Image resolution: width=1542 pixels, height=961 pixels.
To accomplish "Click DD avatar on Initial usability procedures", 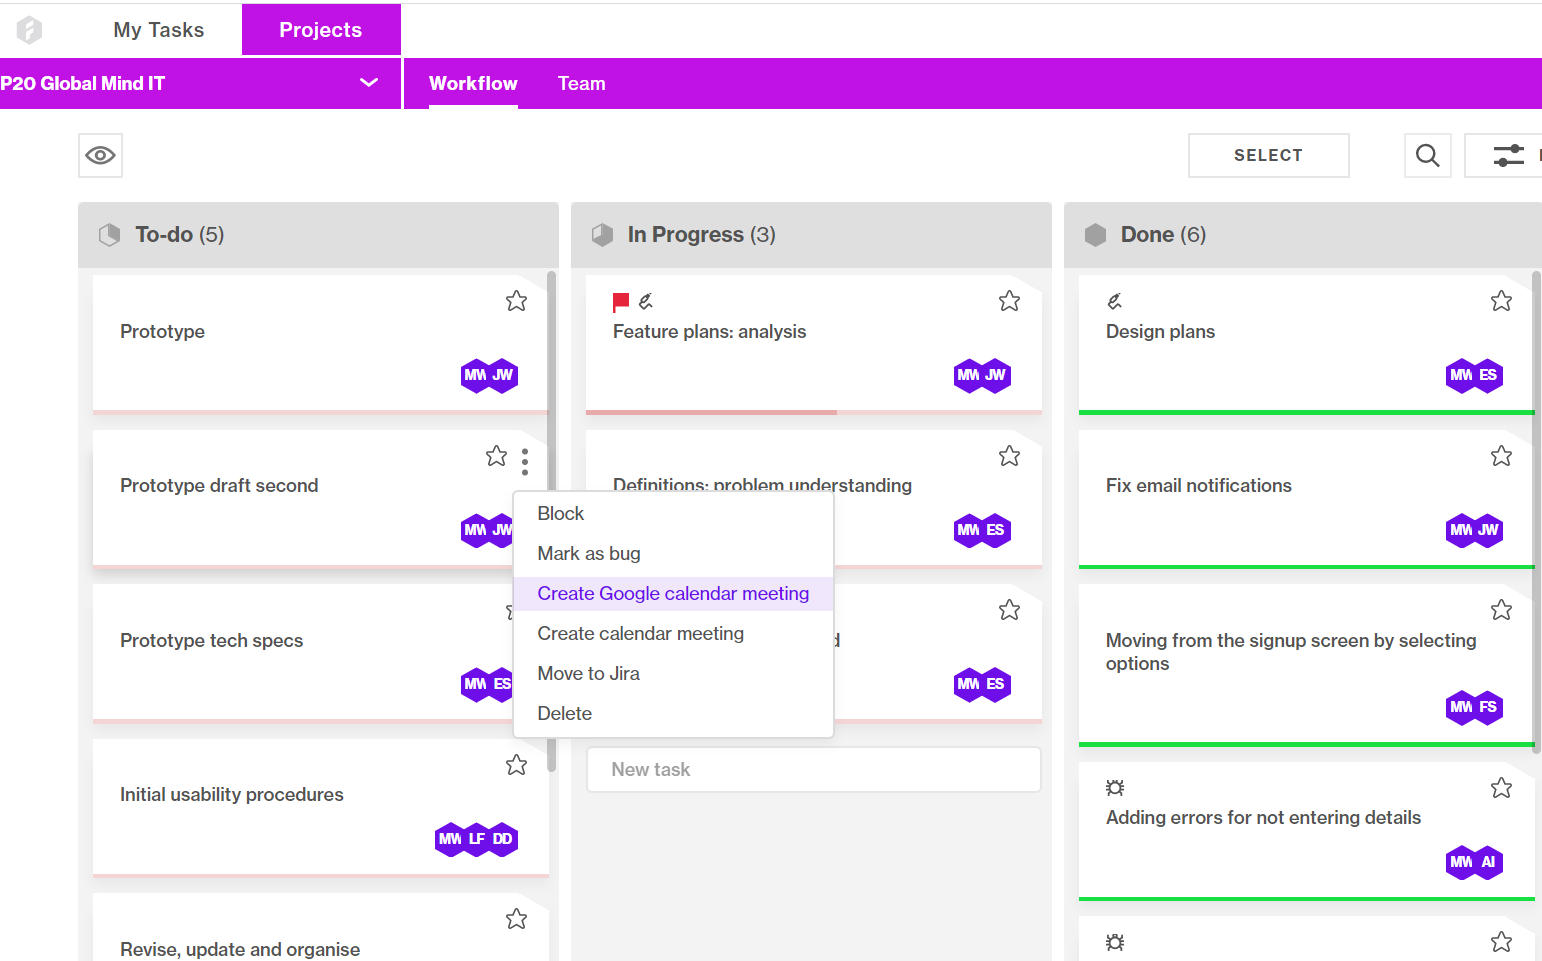I will pyautogui.click(x=503, y=839).
